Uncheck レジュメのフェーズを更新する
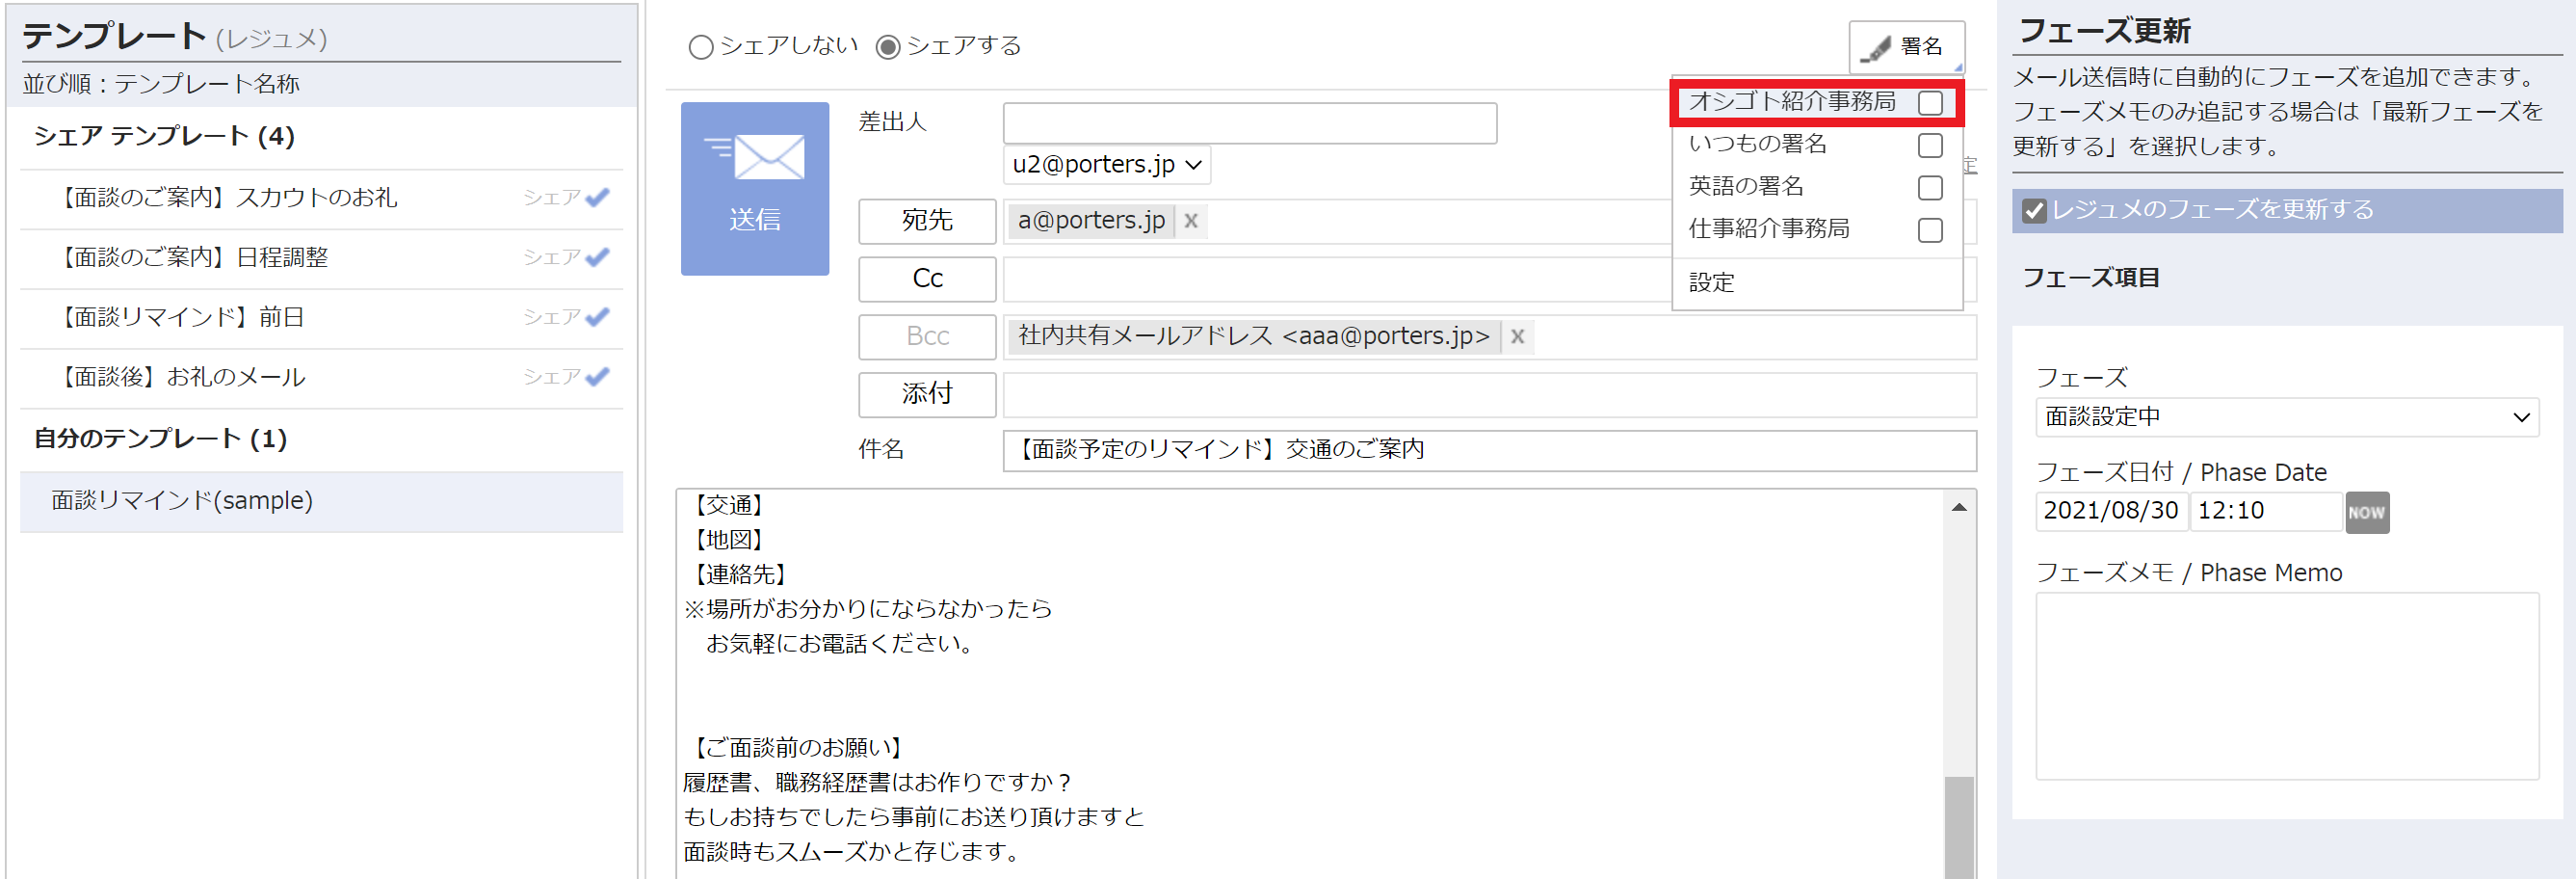 tap(2033, 210)
